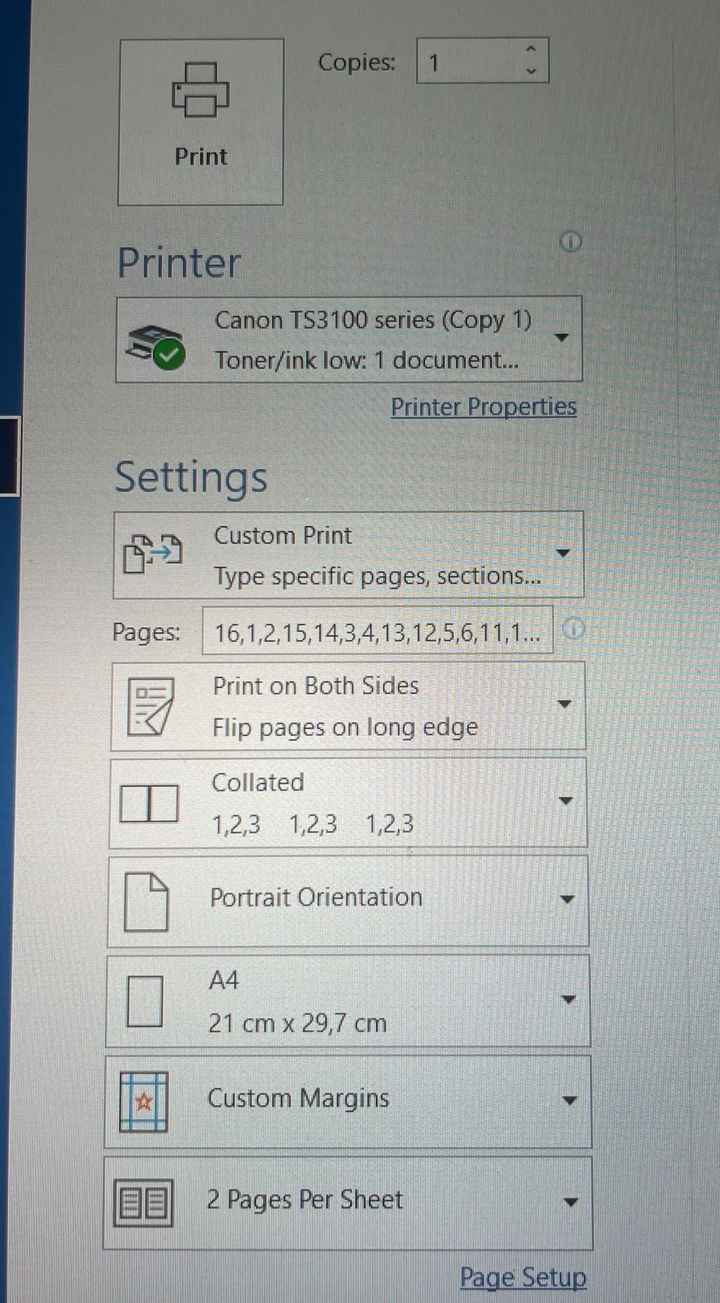Open the Portrait Orientation dropdown
The height and width of the screenshot is (1303, 720).
click(x=348, y=900)
